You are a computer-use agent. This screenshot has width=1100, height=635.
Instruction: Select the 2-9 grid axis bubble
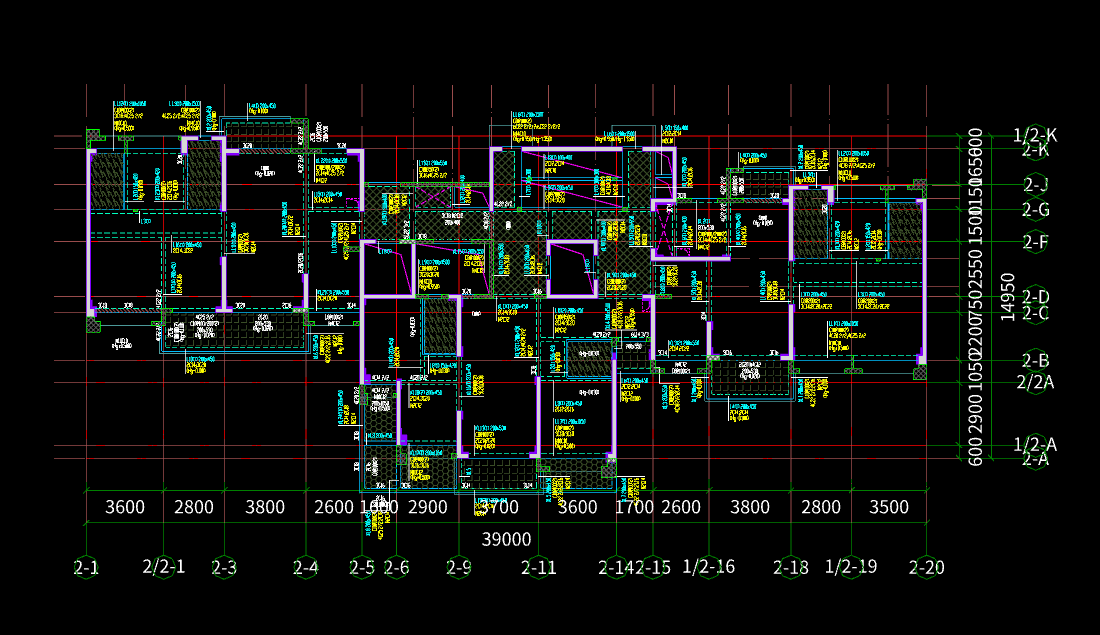(459, 567)
